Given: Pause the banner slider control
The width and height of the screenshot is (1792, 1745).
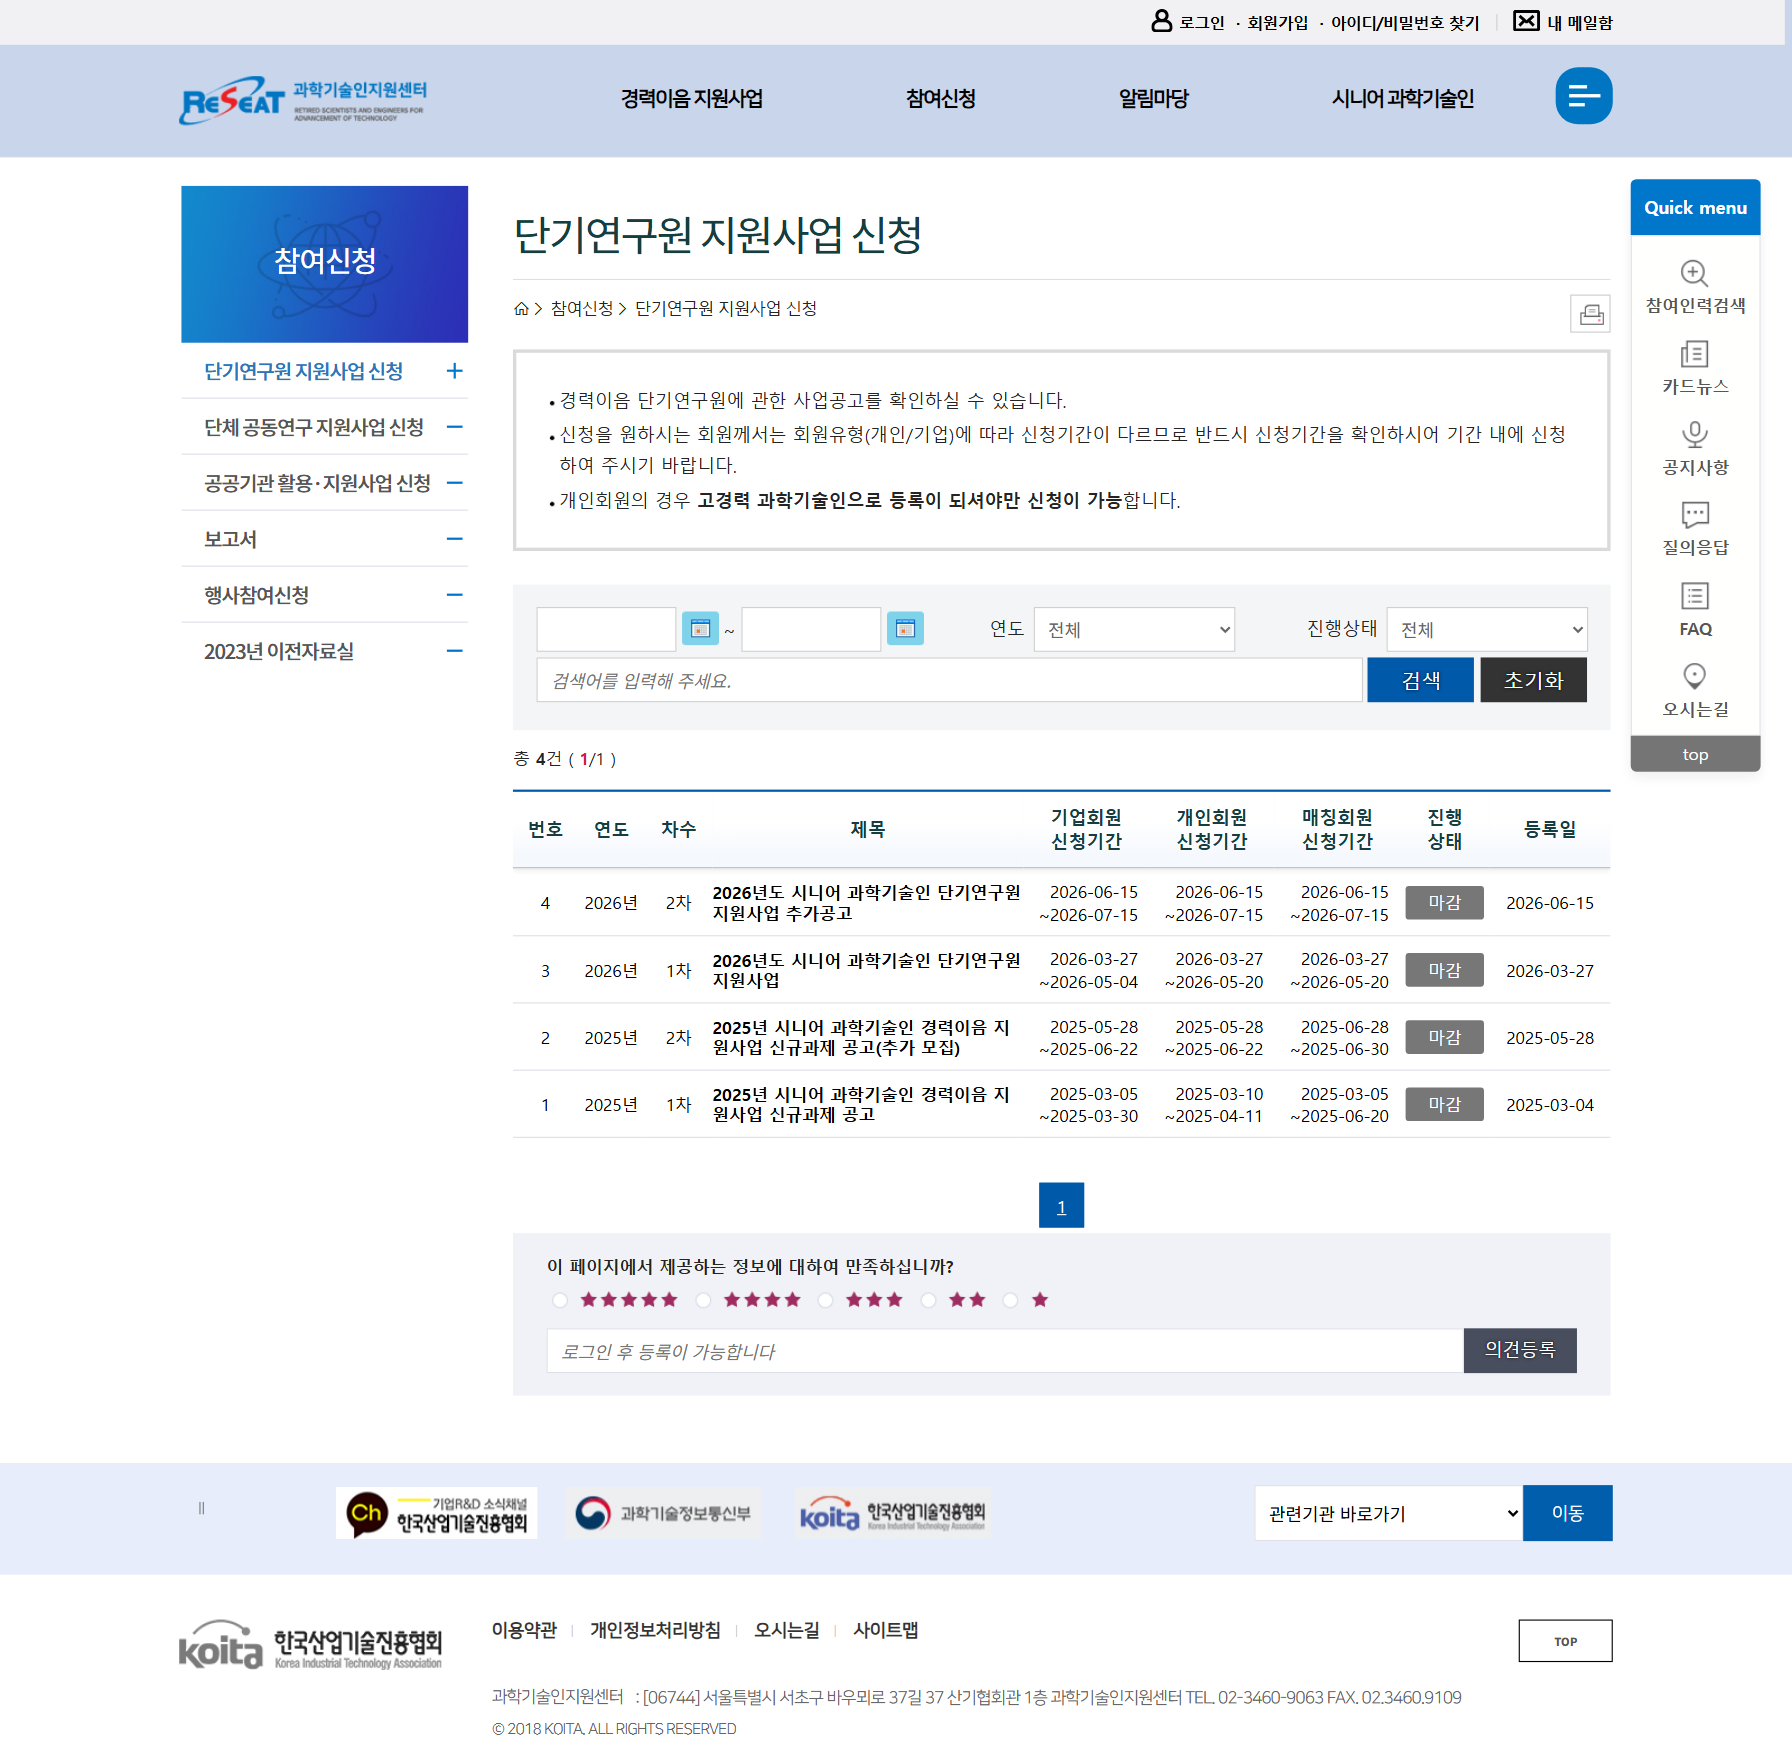Looking at the screenshot, I should [201, 1508].
